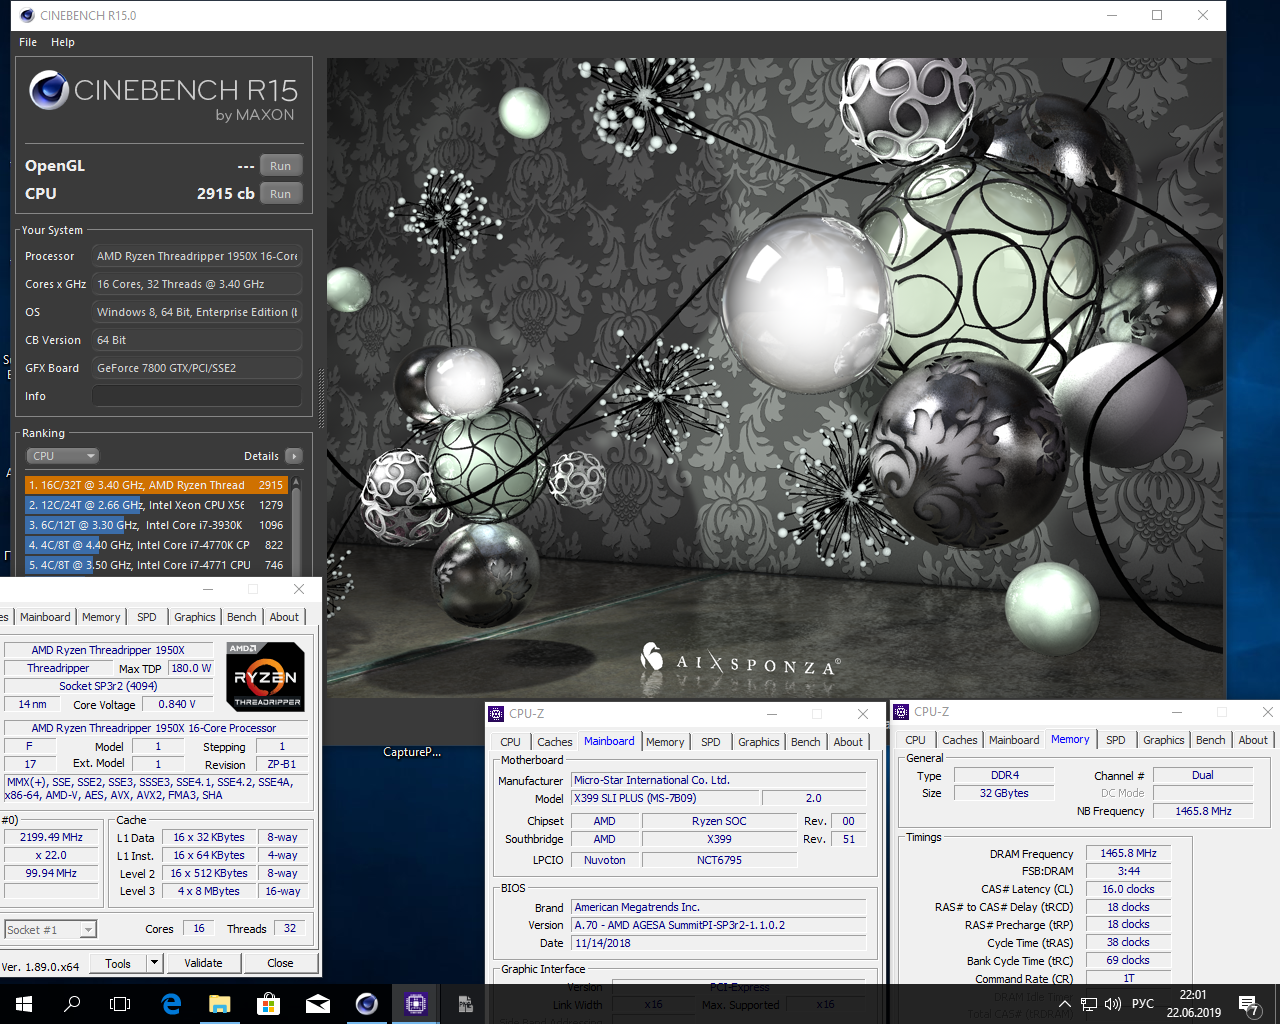1280x1024 pixels.
Task: Click the Tools button in CPU-Z
Action: 118,963
